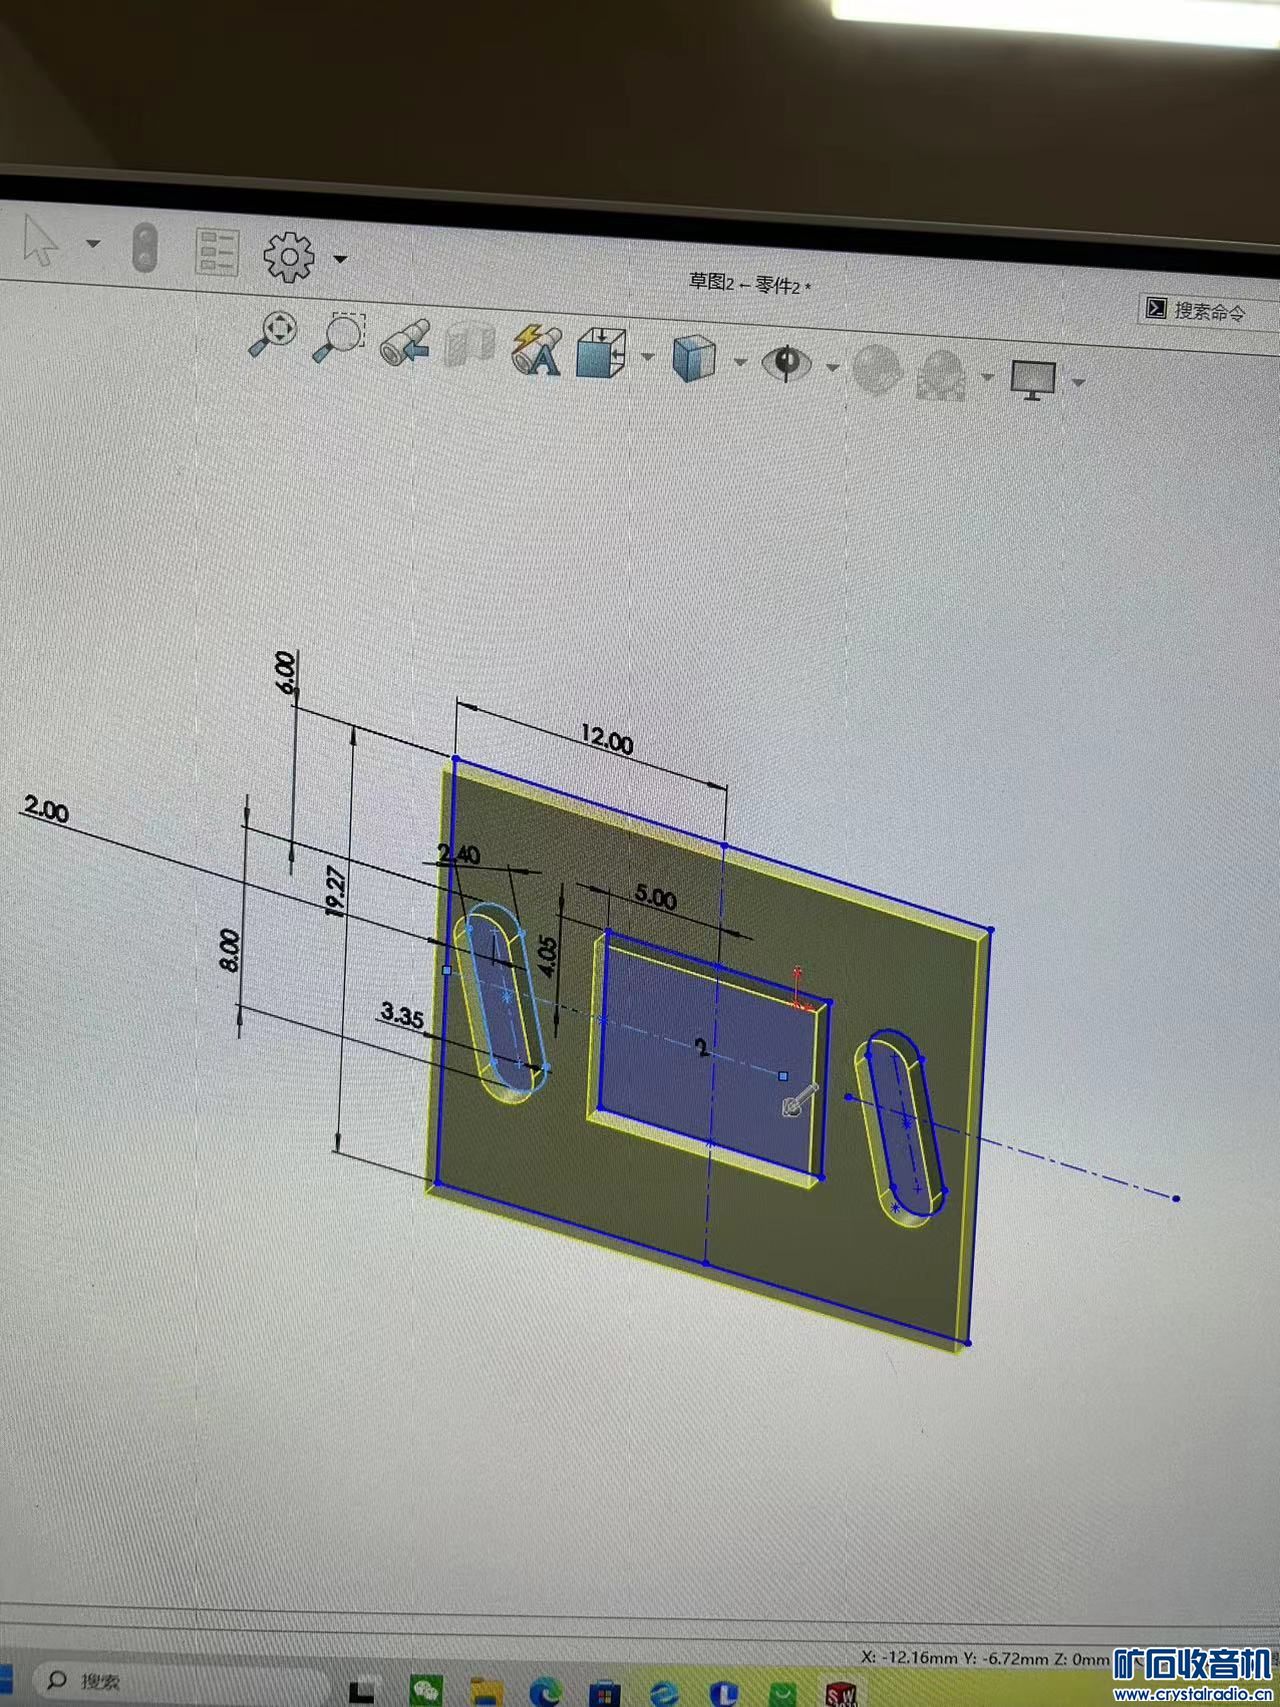Open File Explorer from the taskbar

[x=487, y=1691]
